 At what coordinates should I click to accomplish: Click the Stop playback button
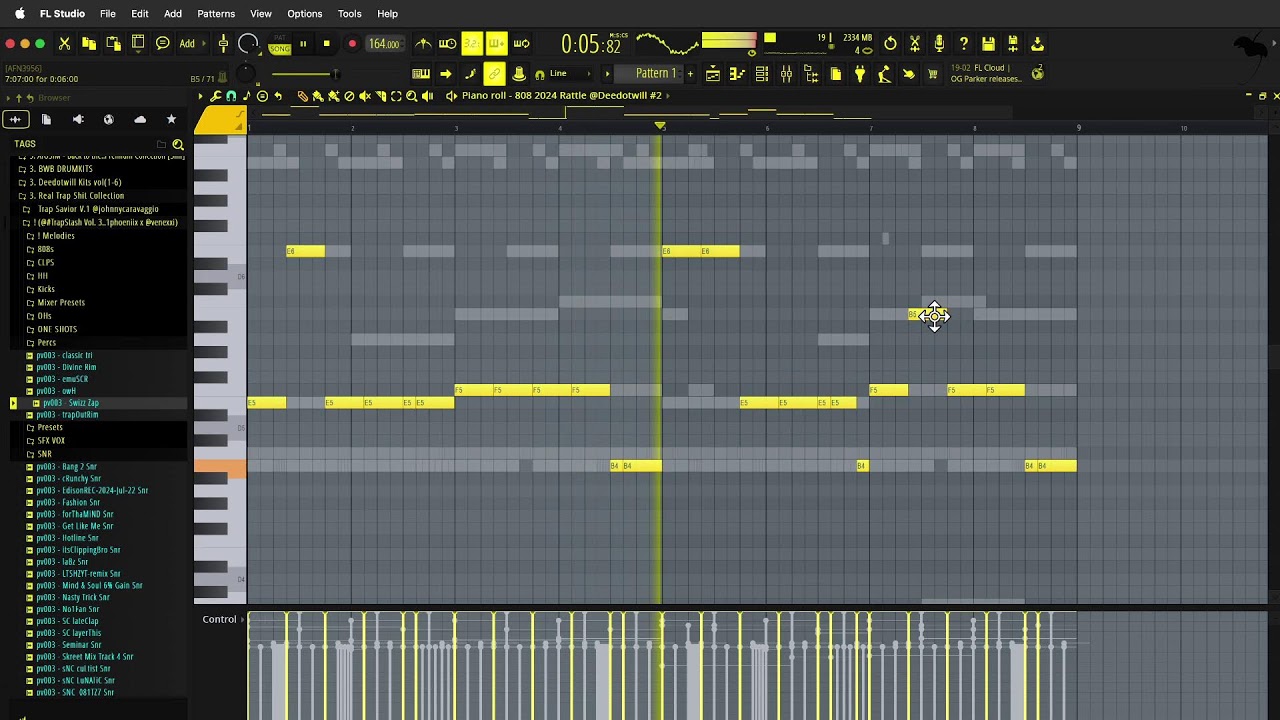327,44
